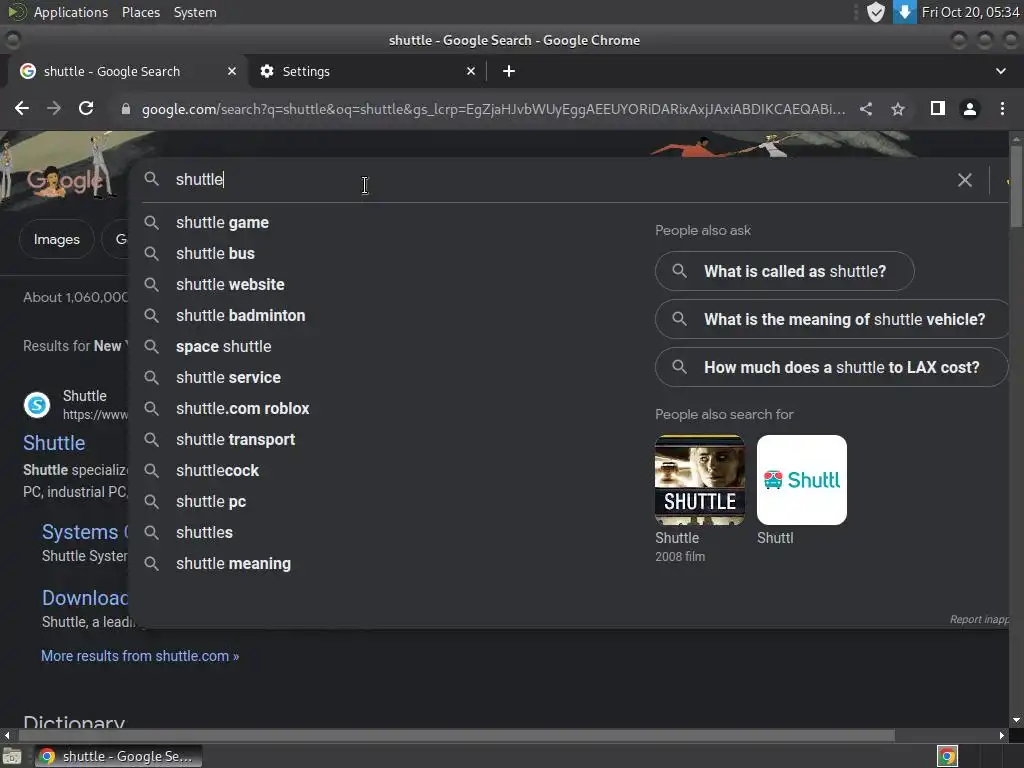Click the padlock site info icon
The width and height of the screenshot is (1024, 768).
coord(125,109)
